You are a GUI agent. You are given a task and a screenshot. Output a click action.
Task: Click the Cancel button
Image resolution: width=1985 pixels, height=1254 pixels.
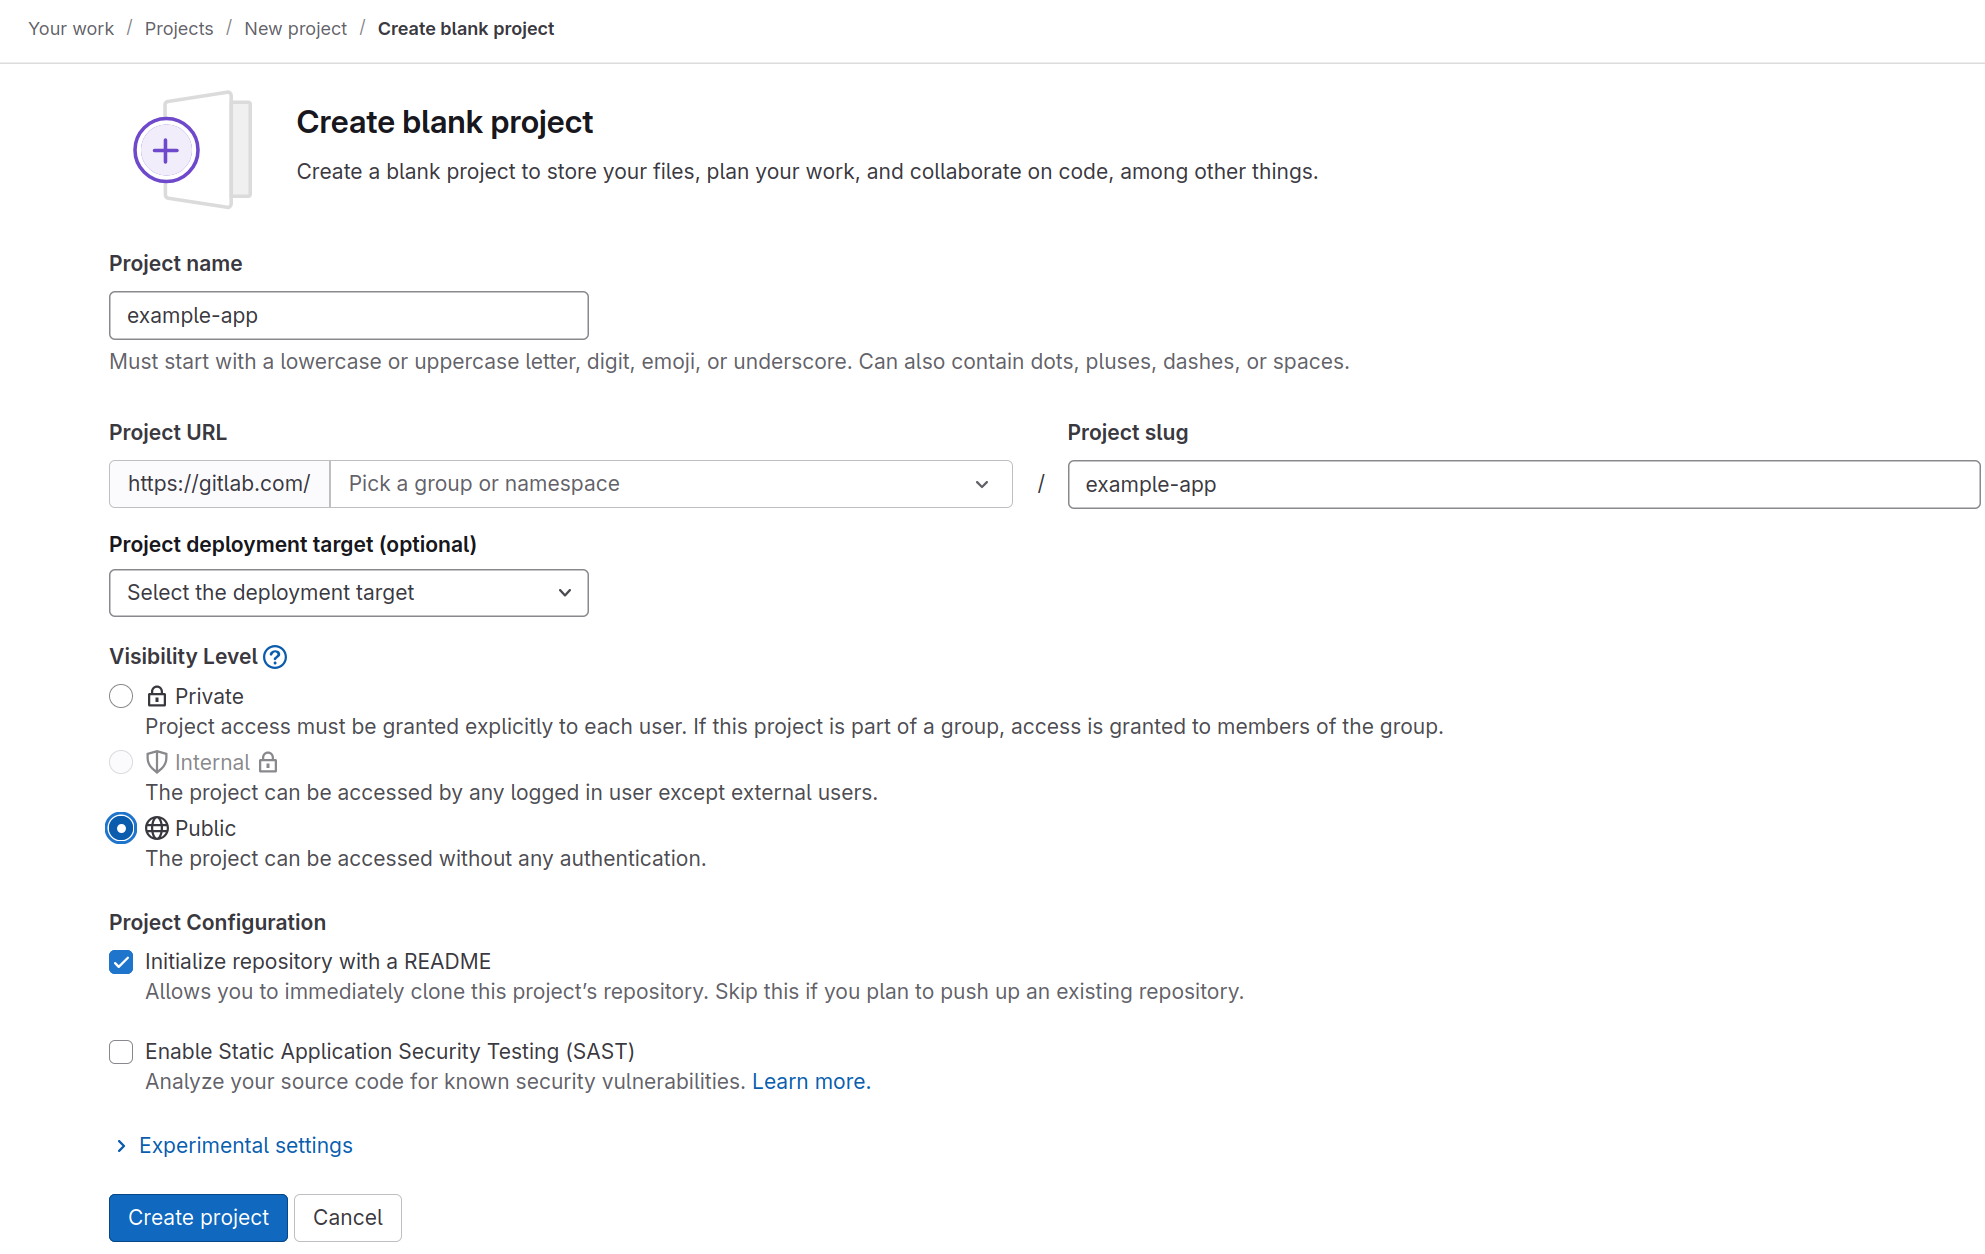coord(348,1218)
